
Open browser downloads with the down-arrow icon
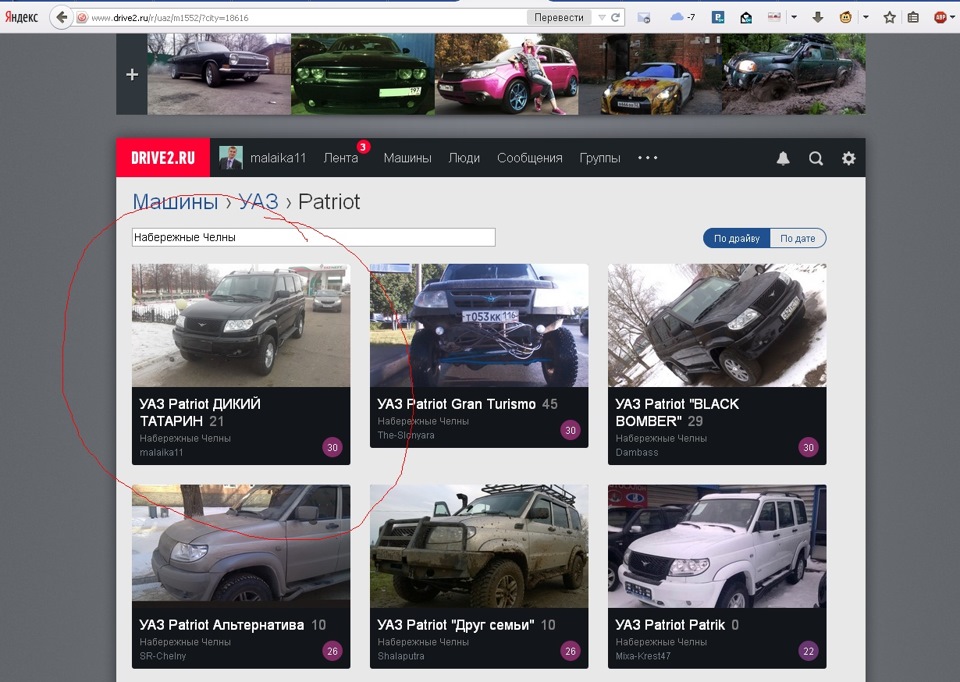tap(817, 18)
